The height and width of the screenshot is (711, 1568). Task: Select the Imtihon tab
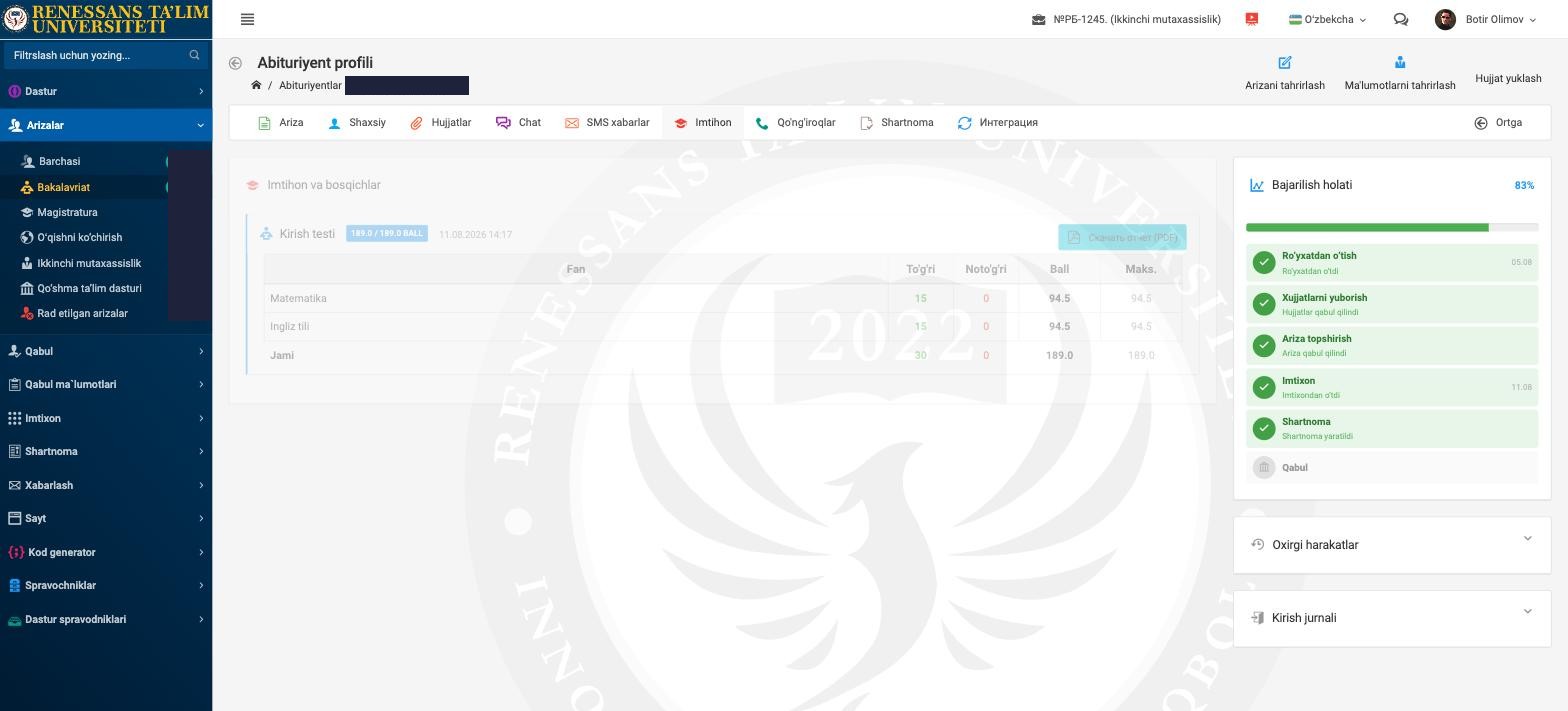click(702, 123)
